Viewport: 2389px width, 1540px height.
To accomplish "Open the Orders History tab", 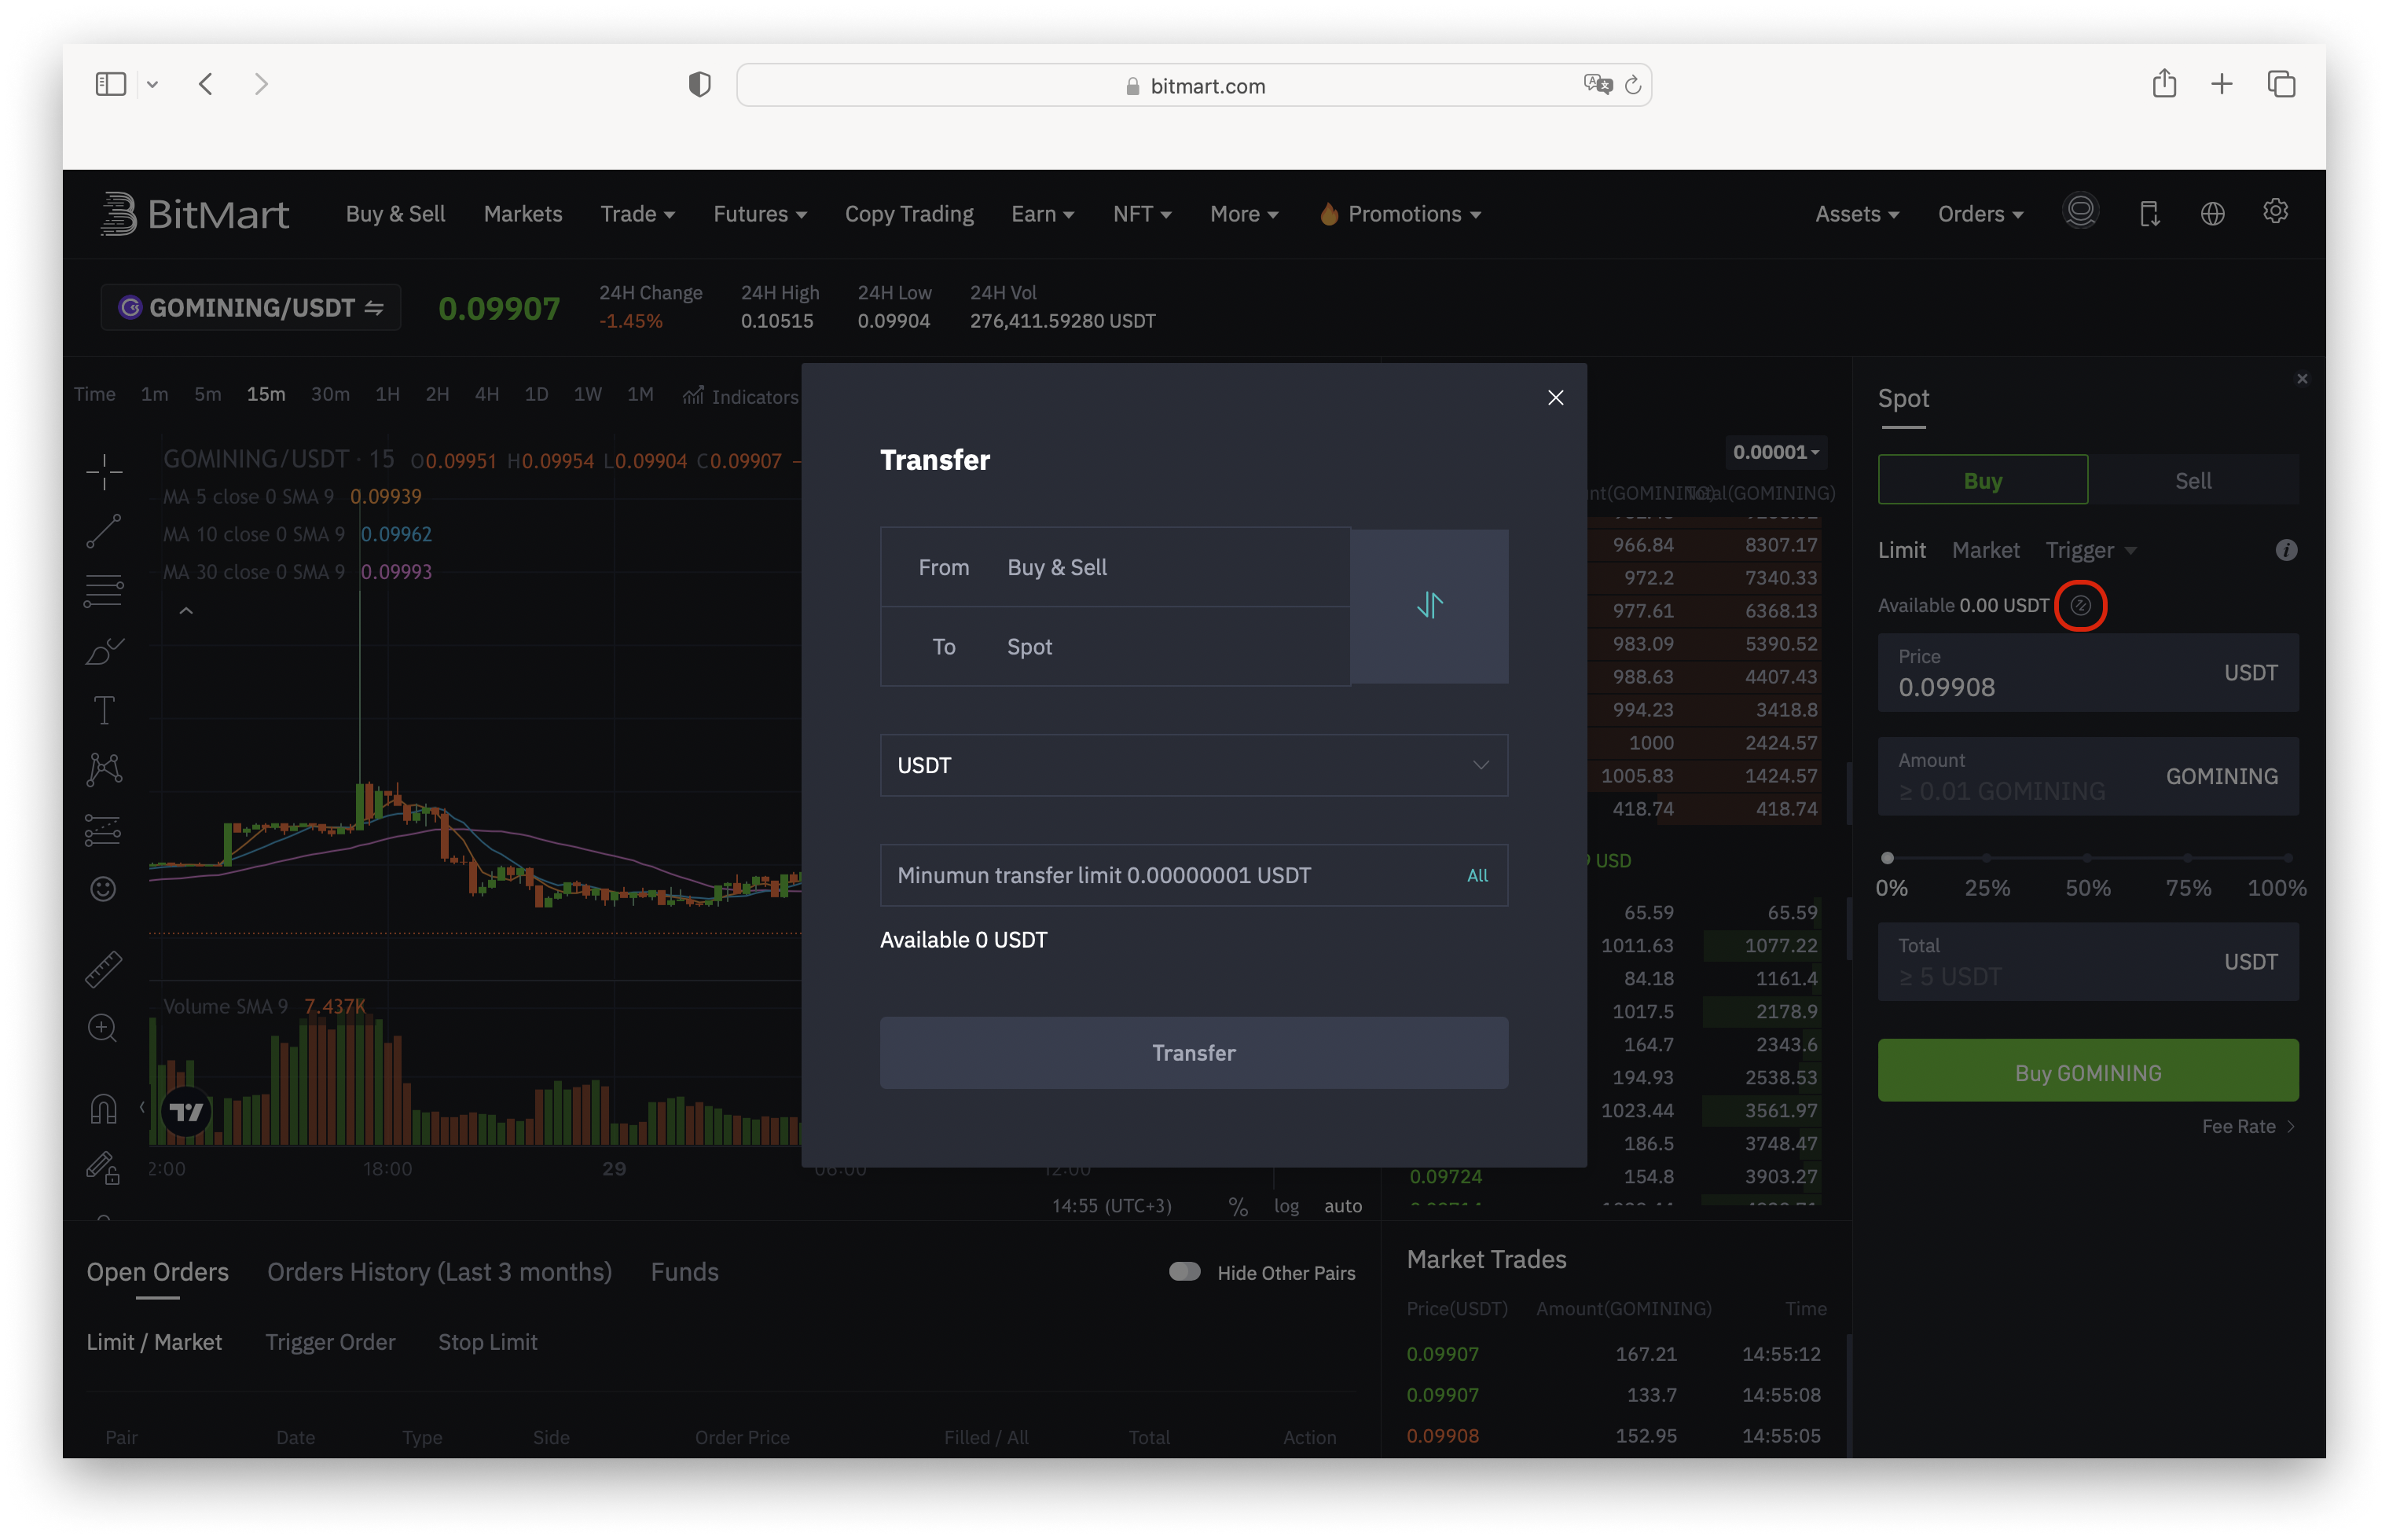I will (439, 1271).
